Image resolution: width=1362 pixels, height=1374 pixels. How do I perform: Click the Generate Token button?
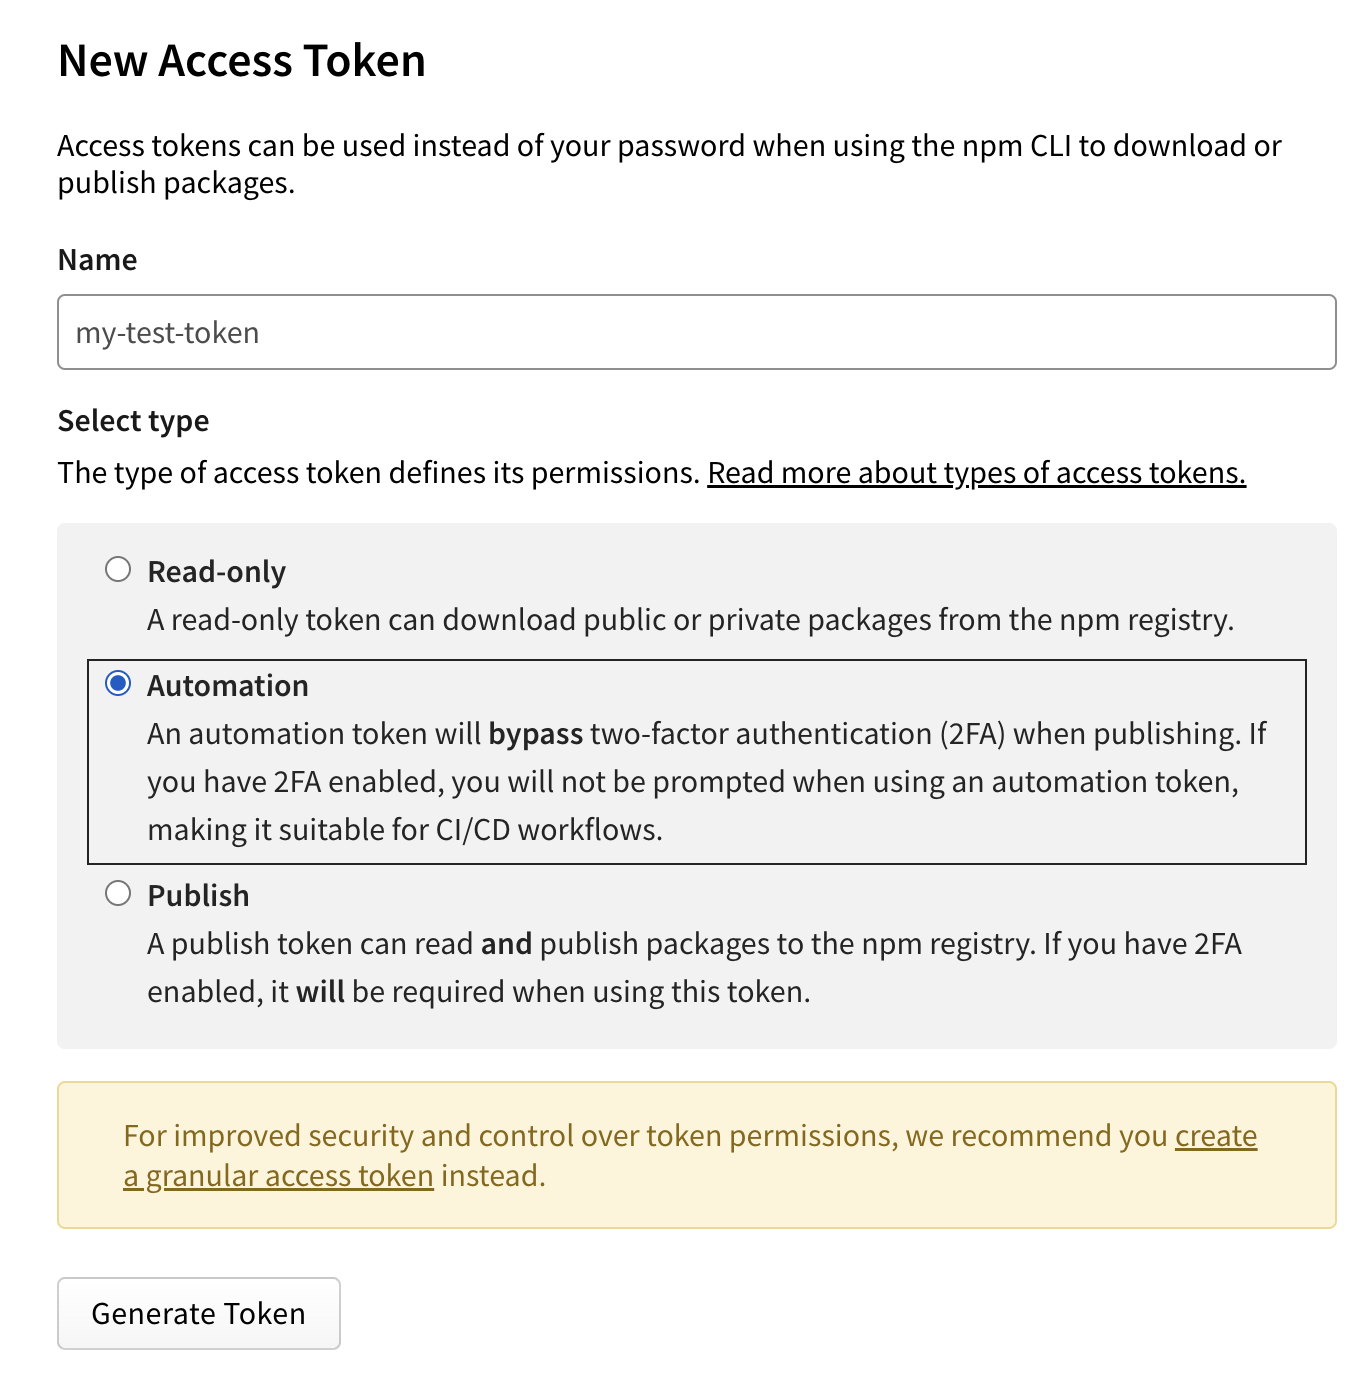point(198,1313)
